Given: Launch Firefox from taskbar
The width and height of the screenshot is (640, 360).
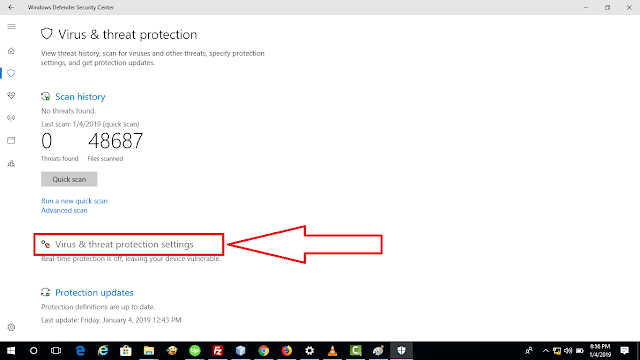Looking at the screenshot, I should (287, 351).
